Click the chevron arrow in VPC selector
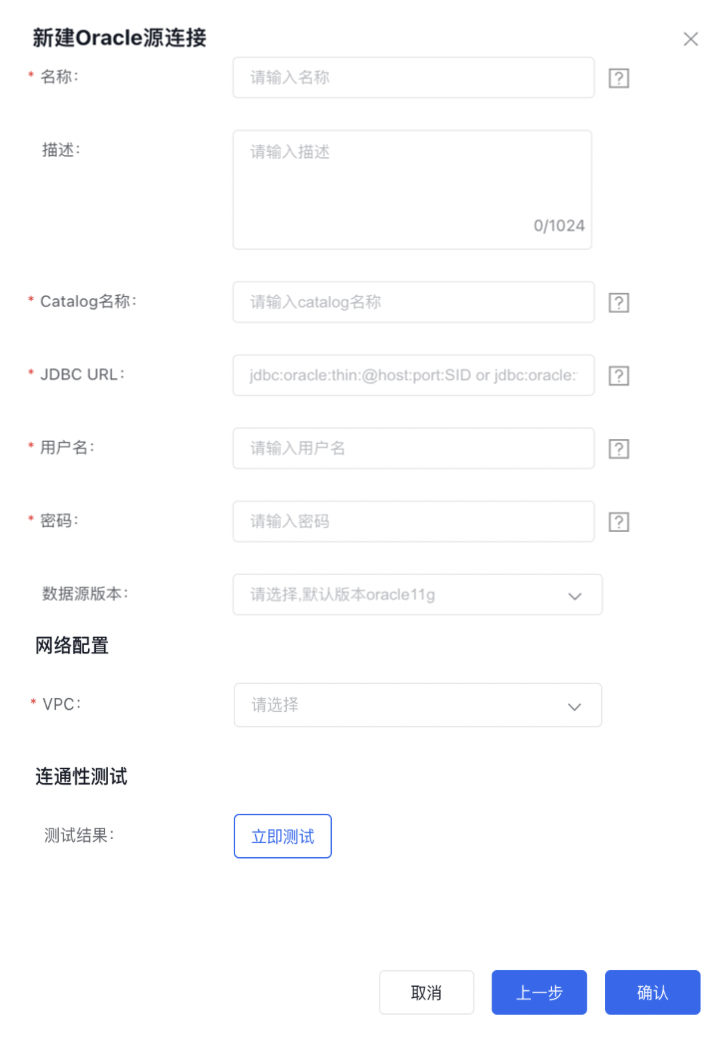 point(575,706)
